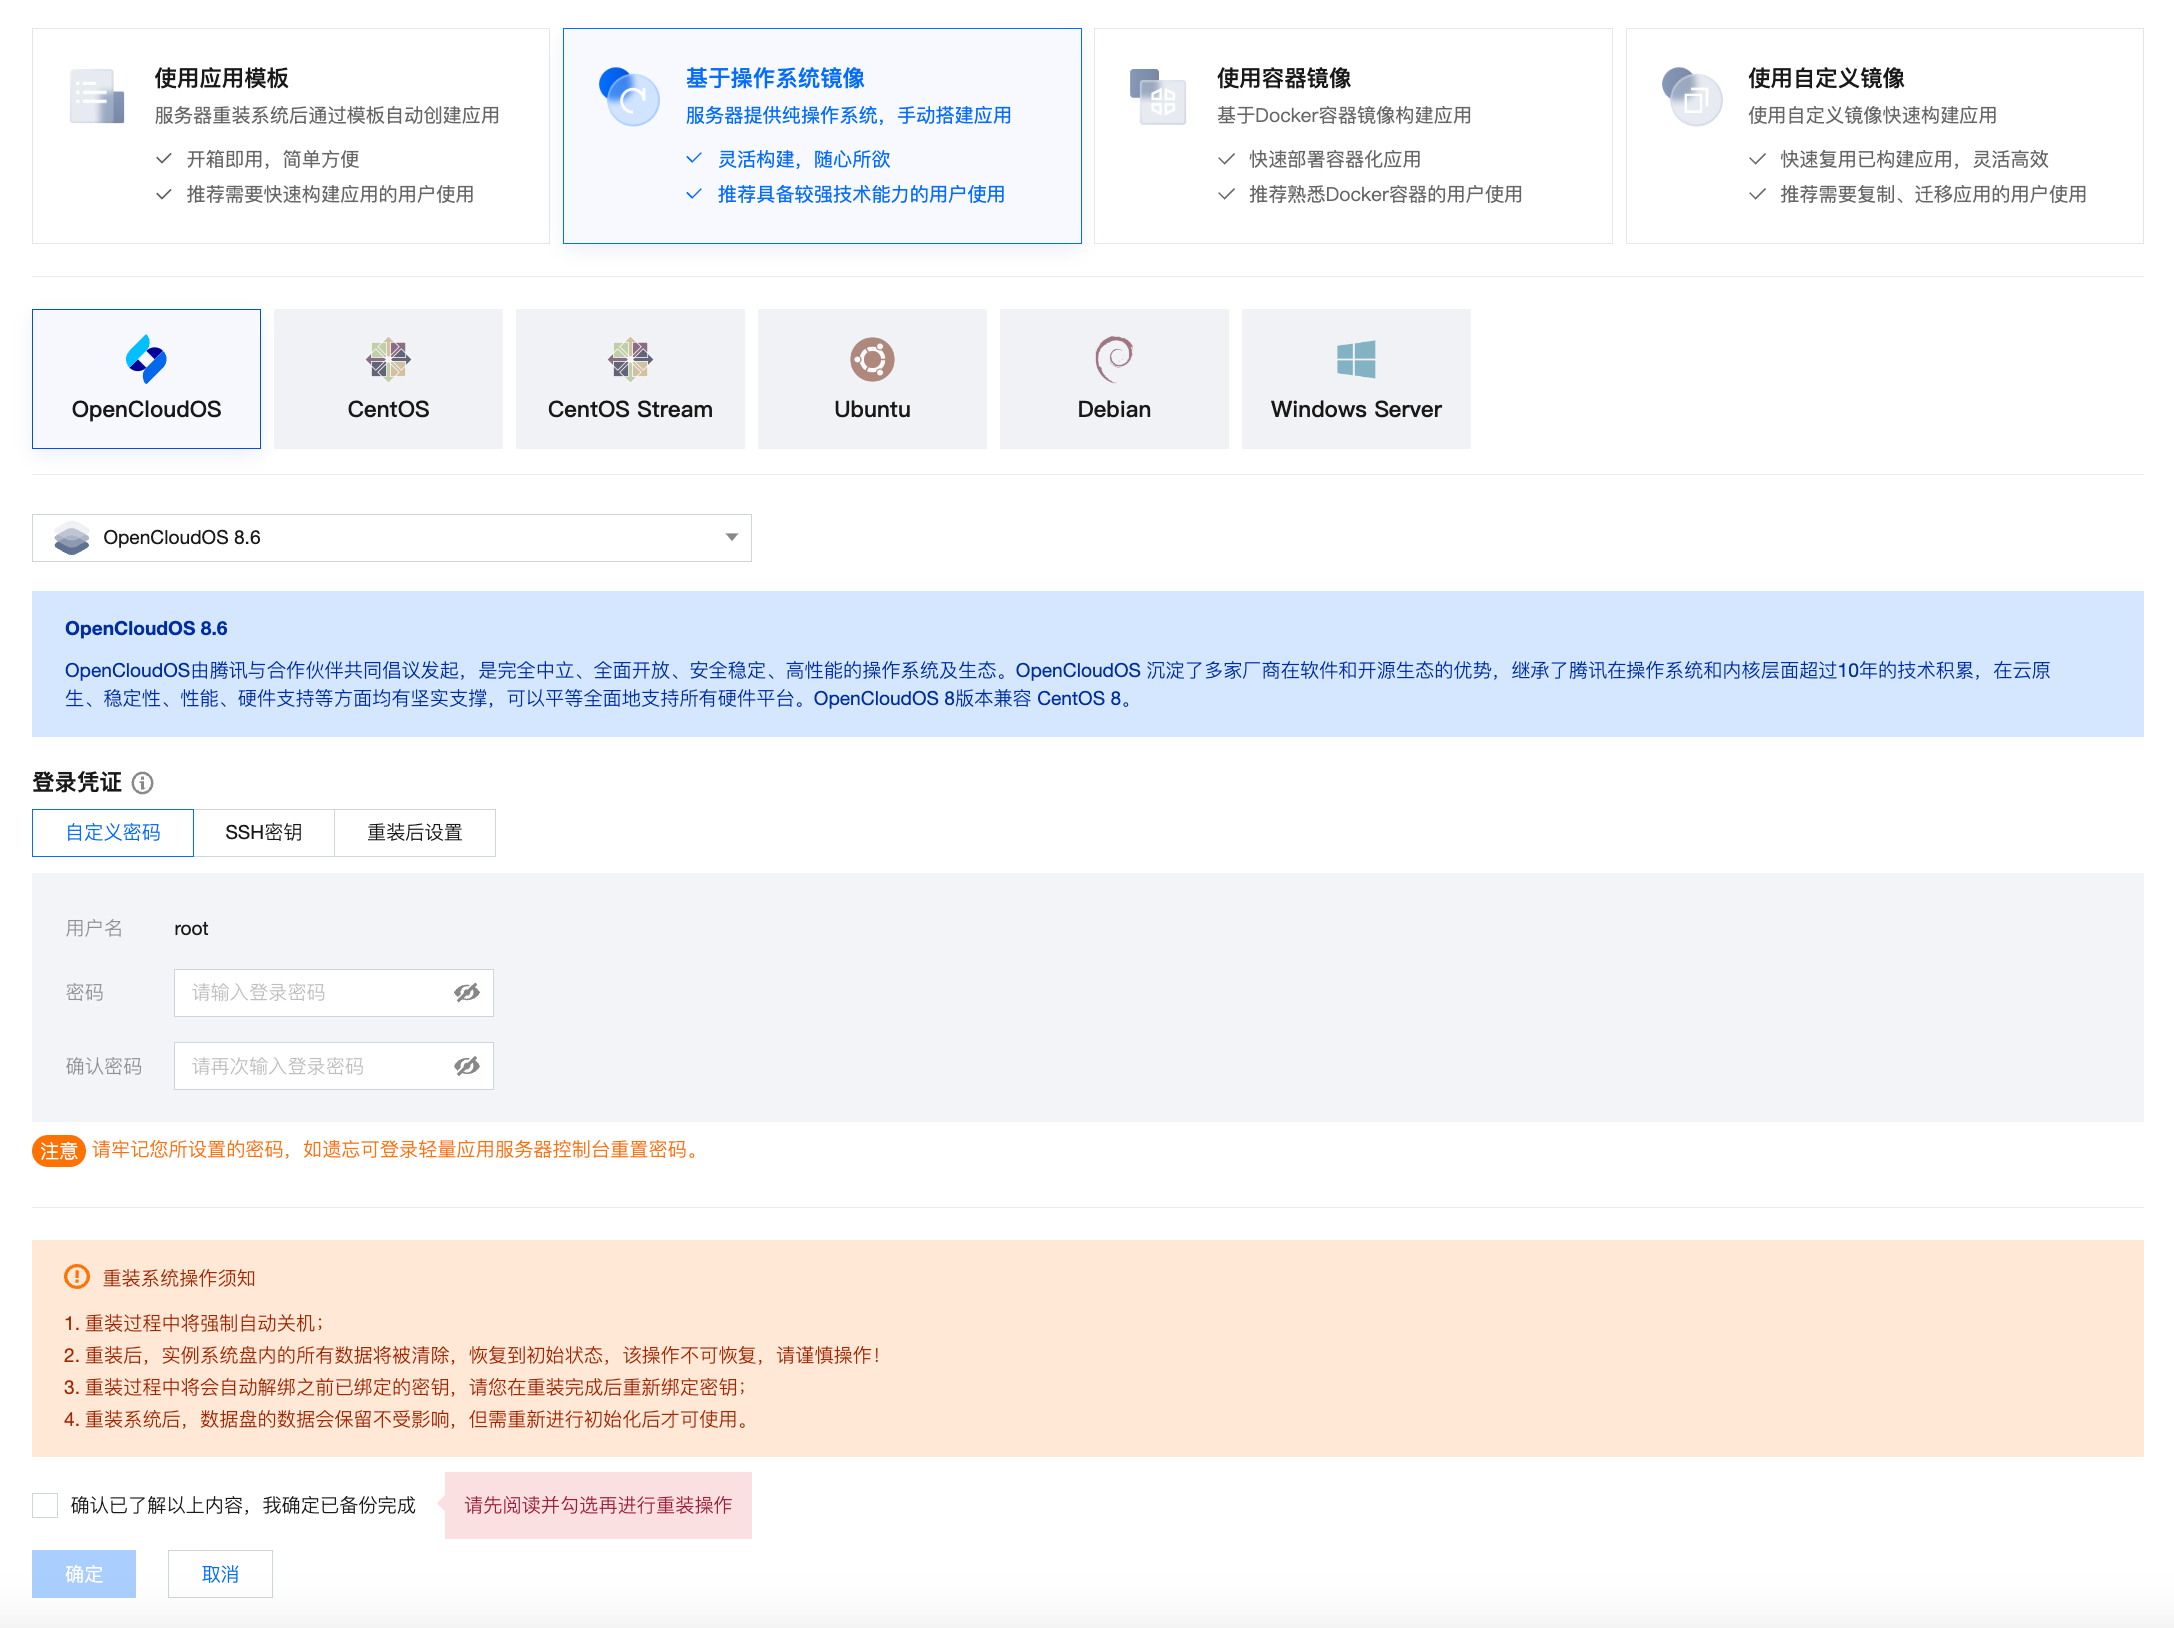Click the password reminder 请牢记您所设置的密码 text

(397, 1150)
